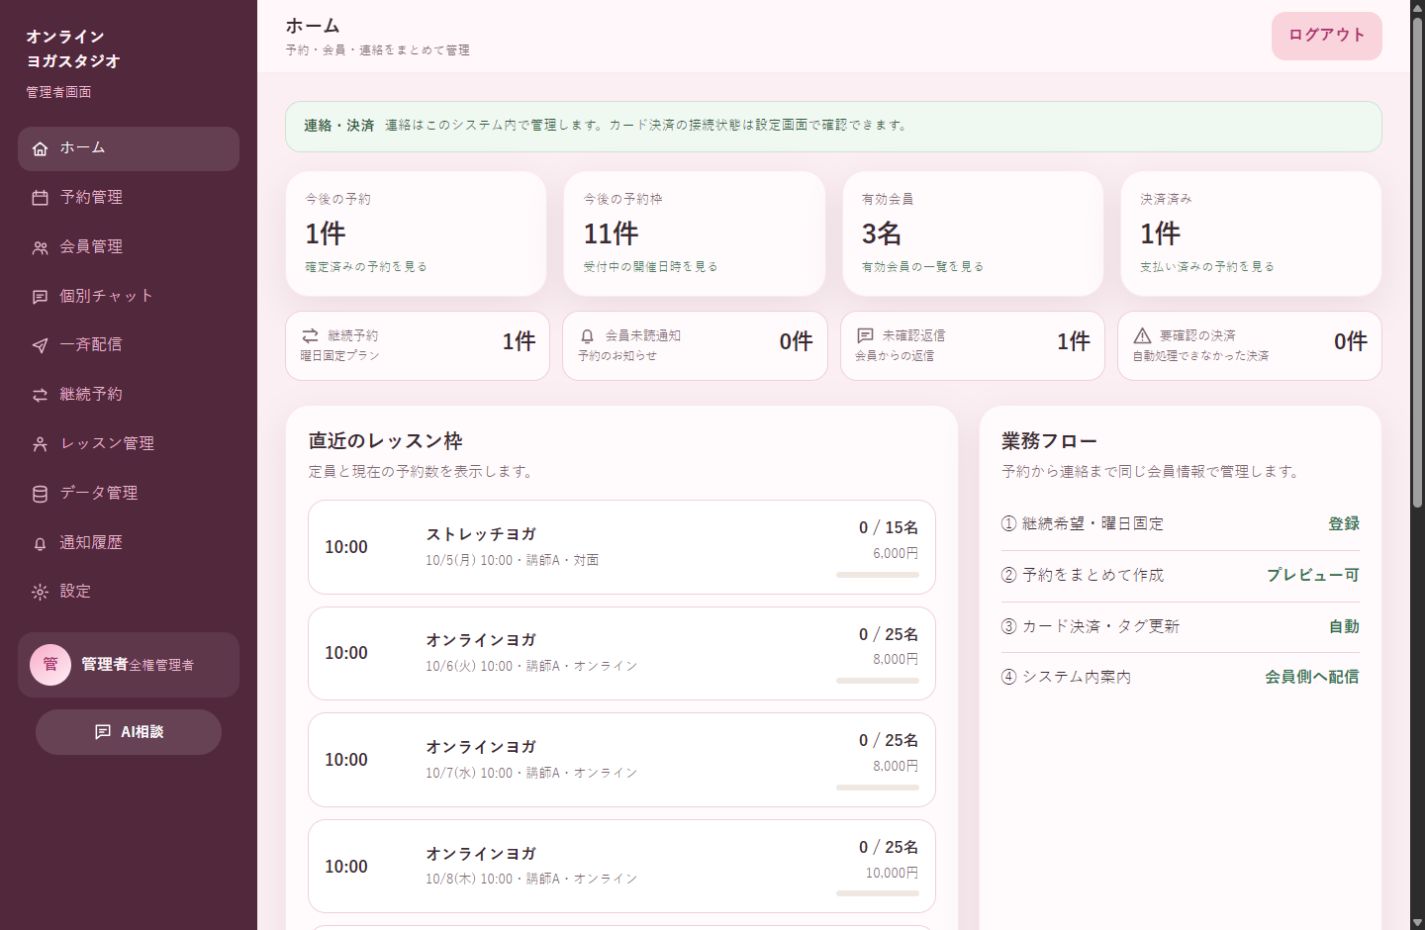Click the gear icon beside 設定
Viewport: 1425px width, 930px height.
[40, 592]
